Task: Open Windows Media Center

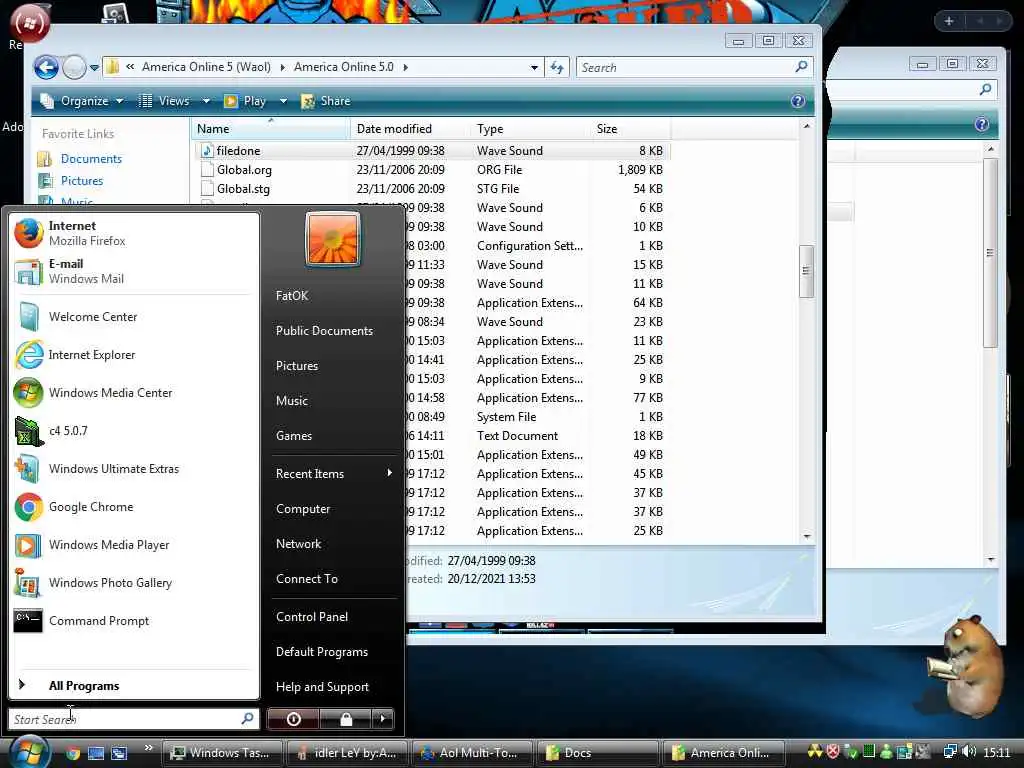Action: (x=134, y=392)
